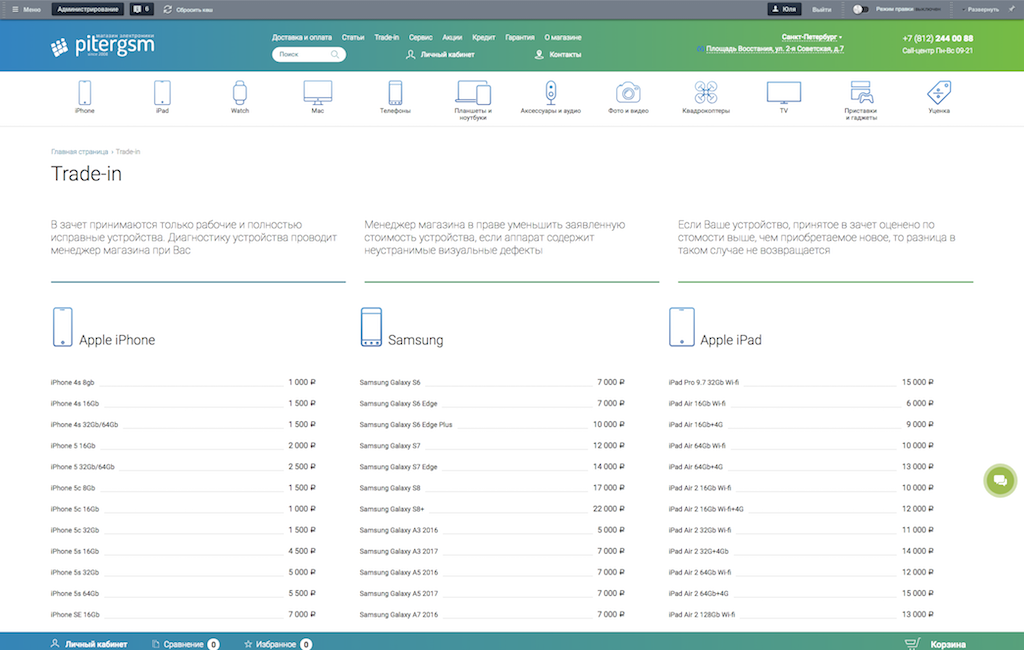Open Аксессуары и аудио category icon
The width and height of the screenshot is (1024, 650).
[551, 93]
